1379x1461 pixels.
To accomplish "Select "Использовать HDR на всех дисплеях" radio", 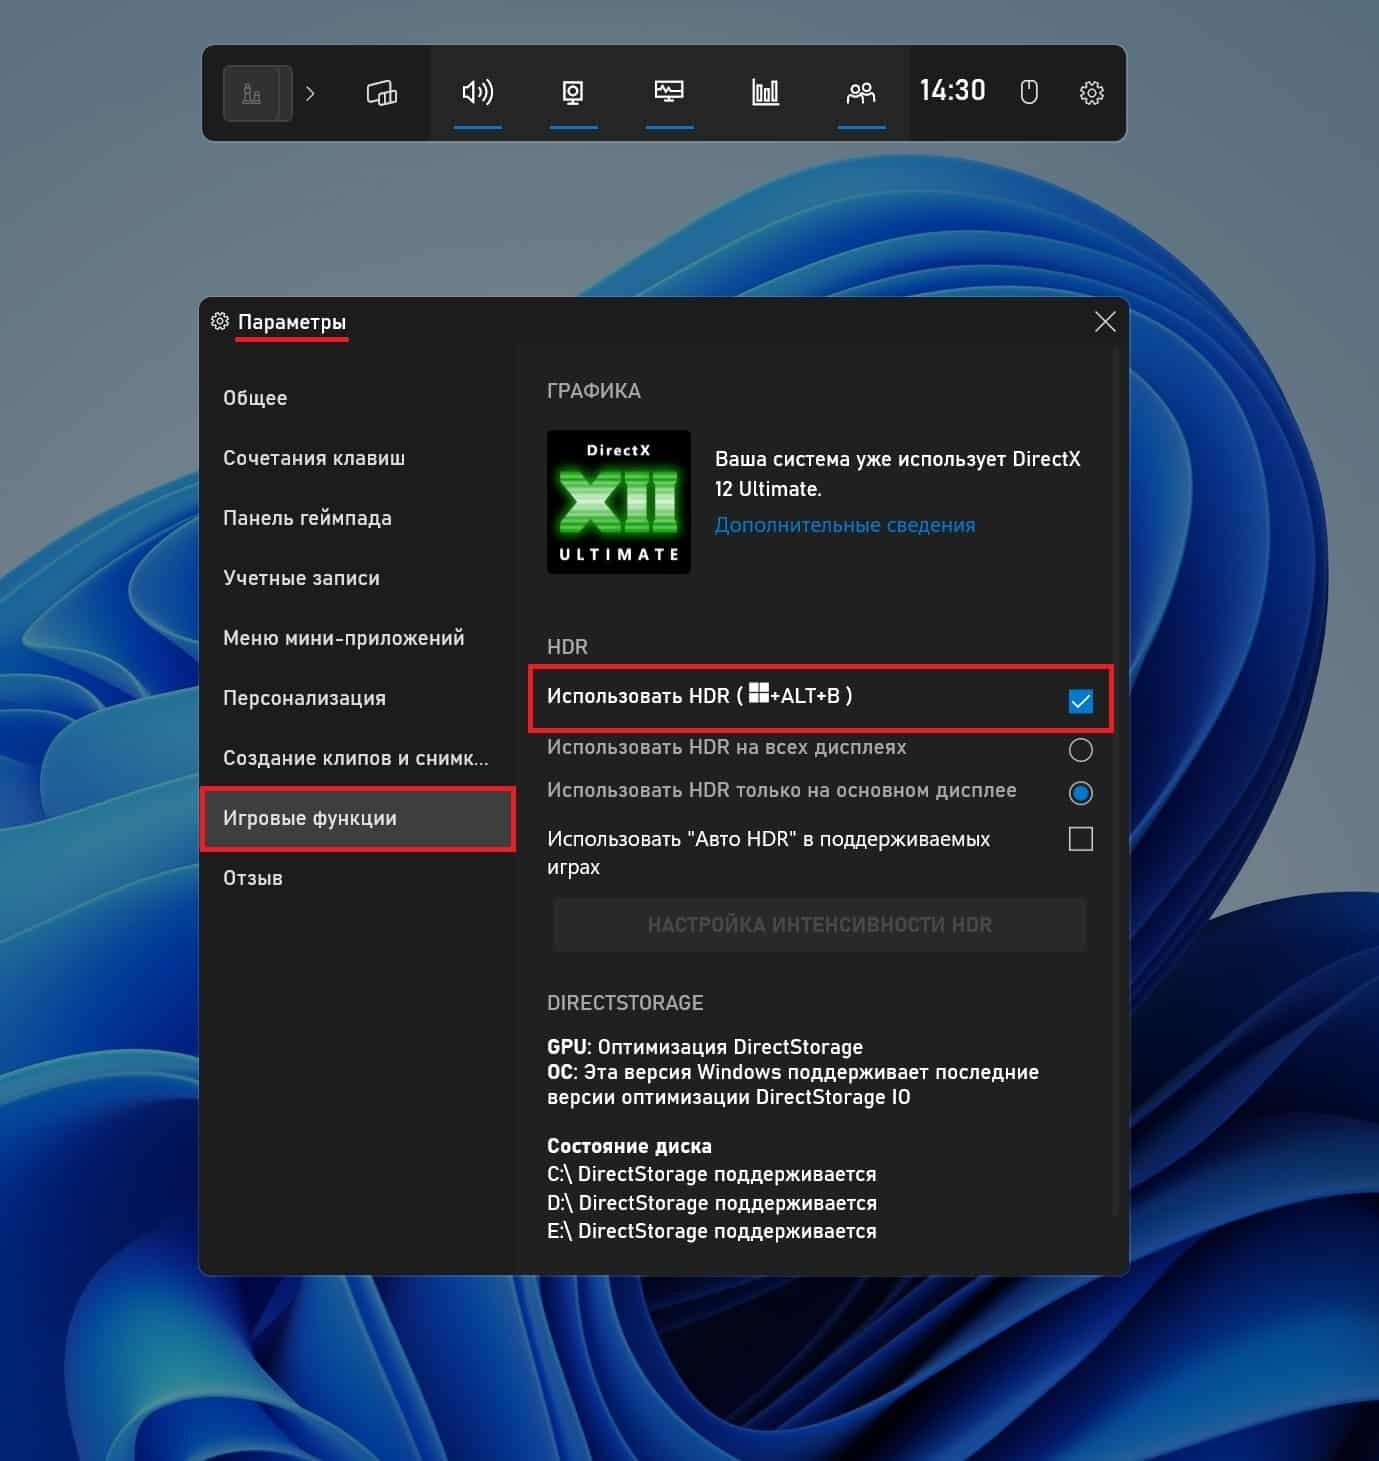I will click(x=1080, y=750).
